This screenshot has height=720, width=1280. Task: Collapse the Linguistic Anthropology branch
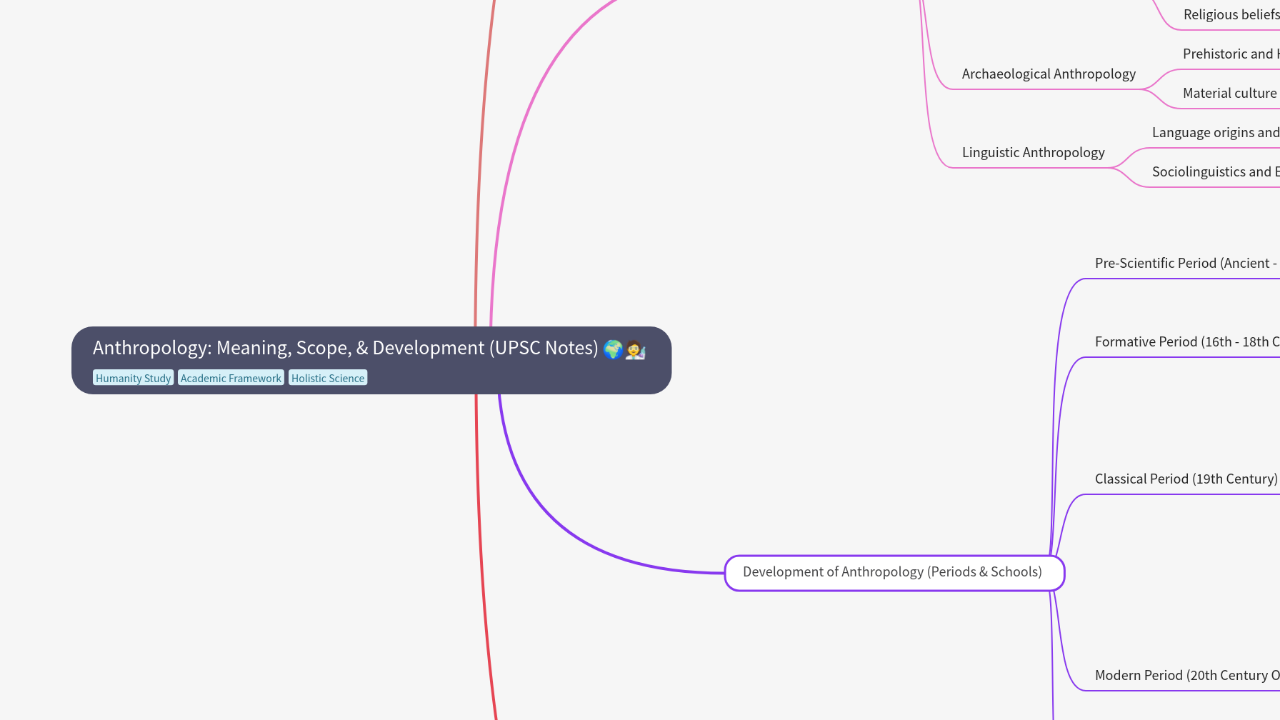[1033, 152]
